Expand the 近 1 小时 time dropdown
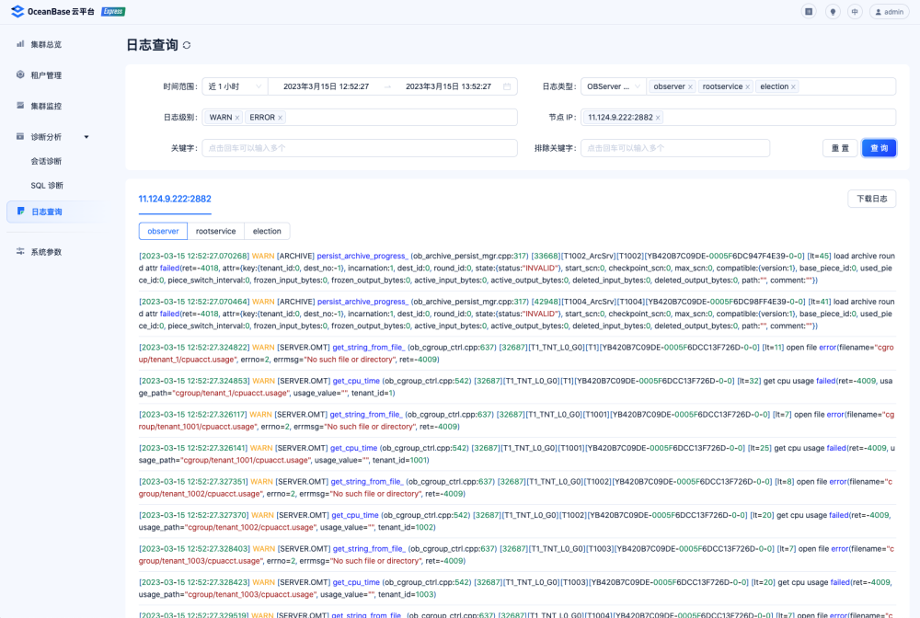920x618 pixels. [235, 86]
